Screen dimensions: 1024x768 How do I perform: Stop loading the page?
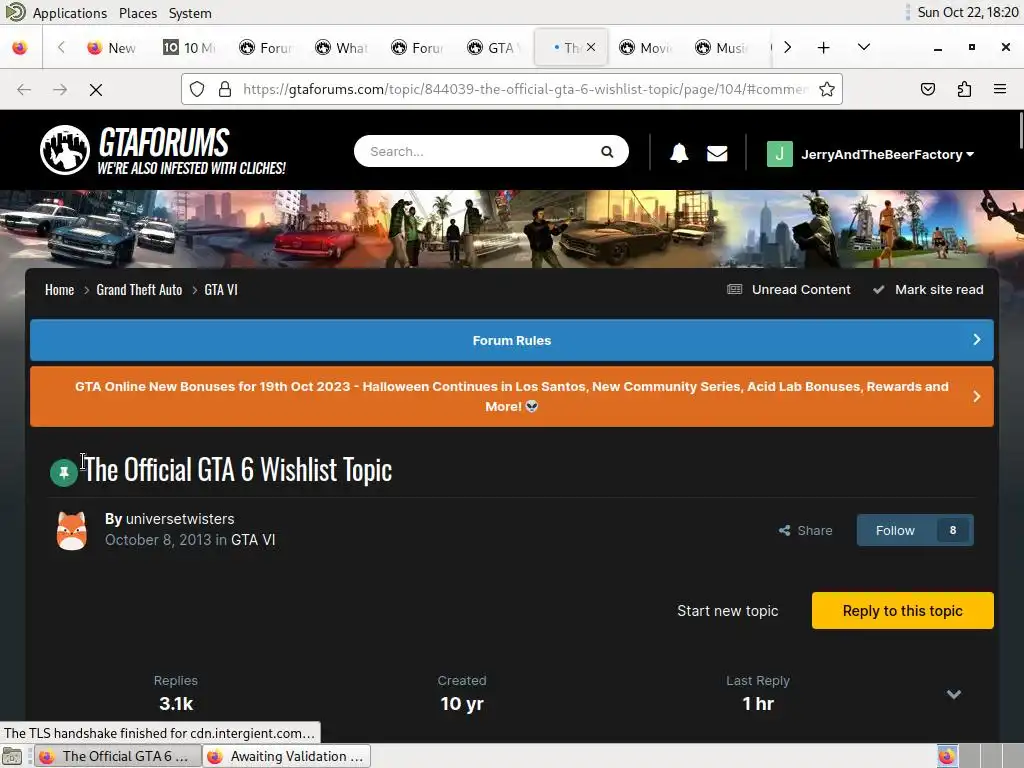pyautogui.click(x=96, y=89)
